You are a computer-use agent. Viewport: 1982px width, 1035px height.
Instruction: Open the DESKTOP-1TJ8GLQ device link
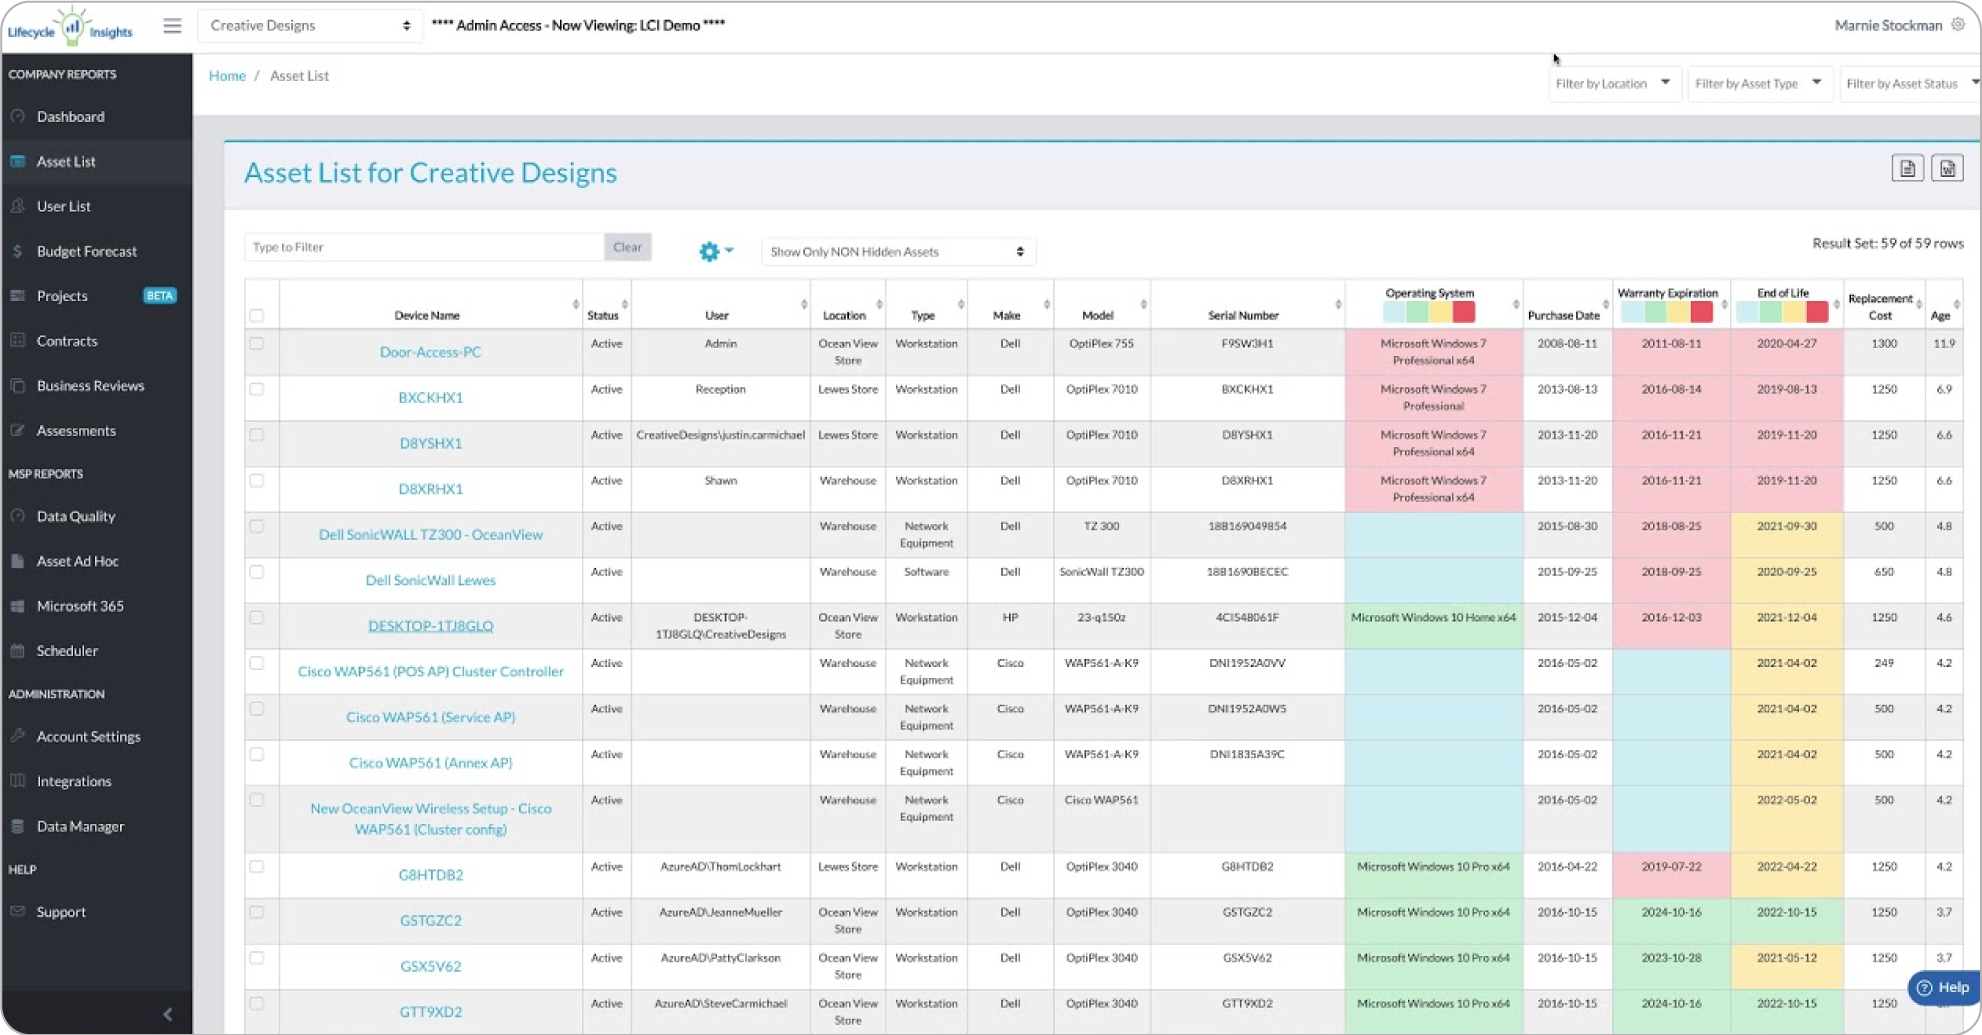tap(430, 626)
